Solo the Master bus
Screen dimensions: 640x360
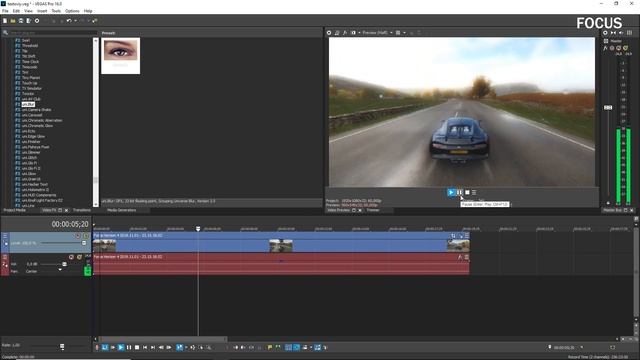625,48
